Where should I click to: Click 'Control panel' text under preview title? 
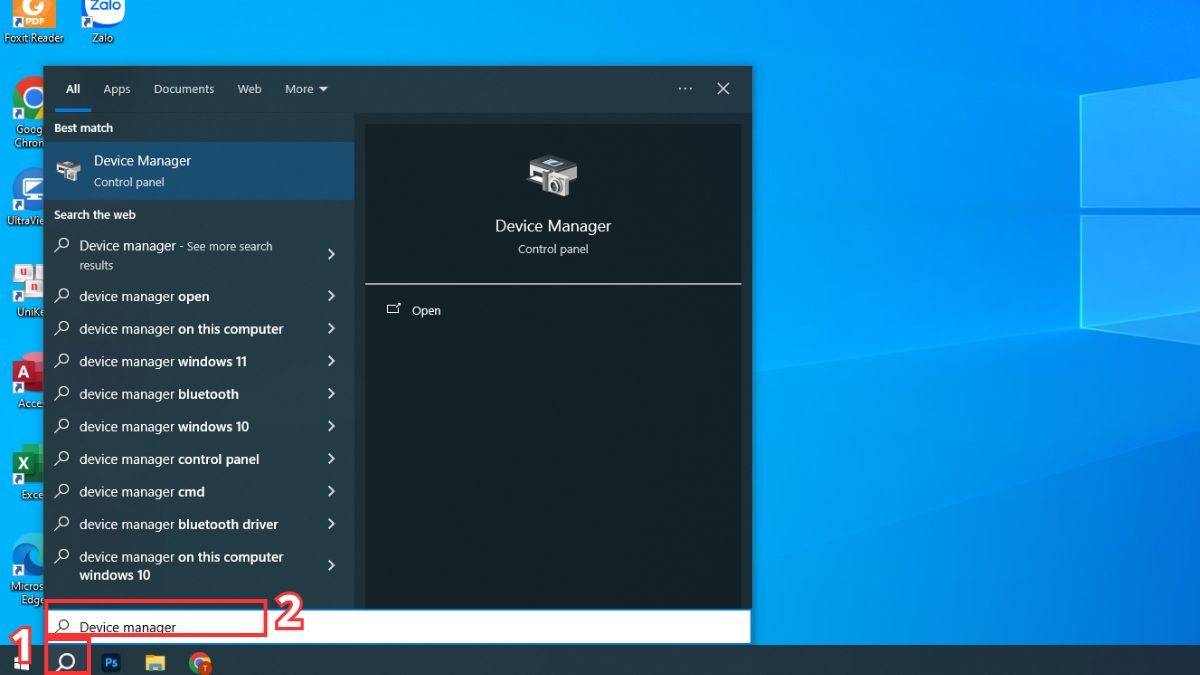pyautogui.click(x=553, y=249)
